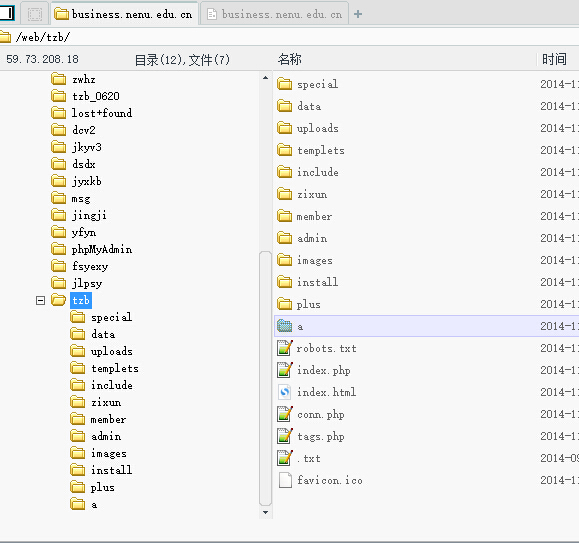Click the .txt file icon

click(285, 458)
